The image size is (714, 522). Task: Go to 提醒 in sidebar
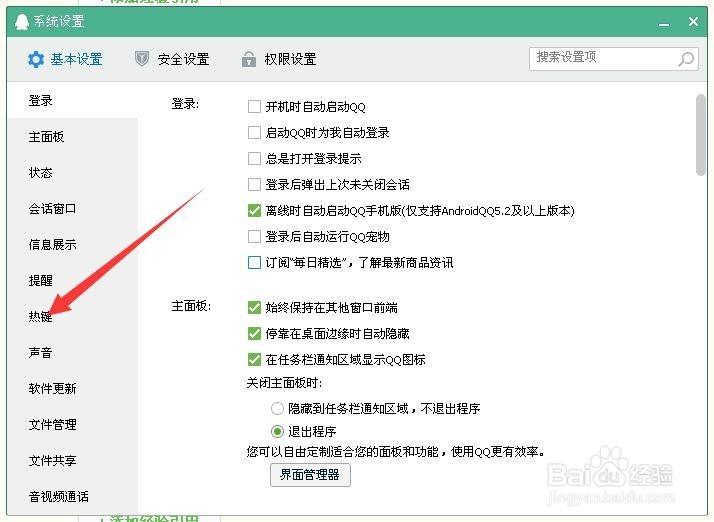point(41,281)
